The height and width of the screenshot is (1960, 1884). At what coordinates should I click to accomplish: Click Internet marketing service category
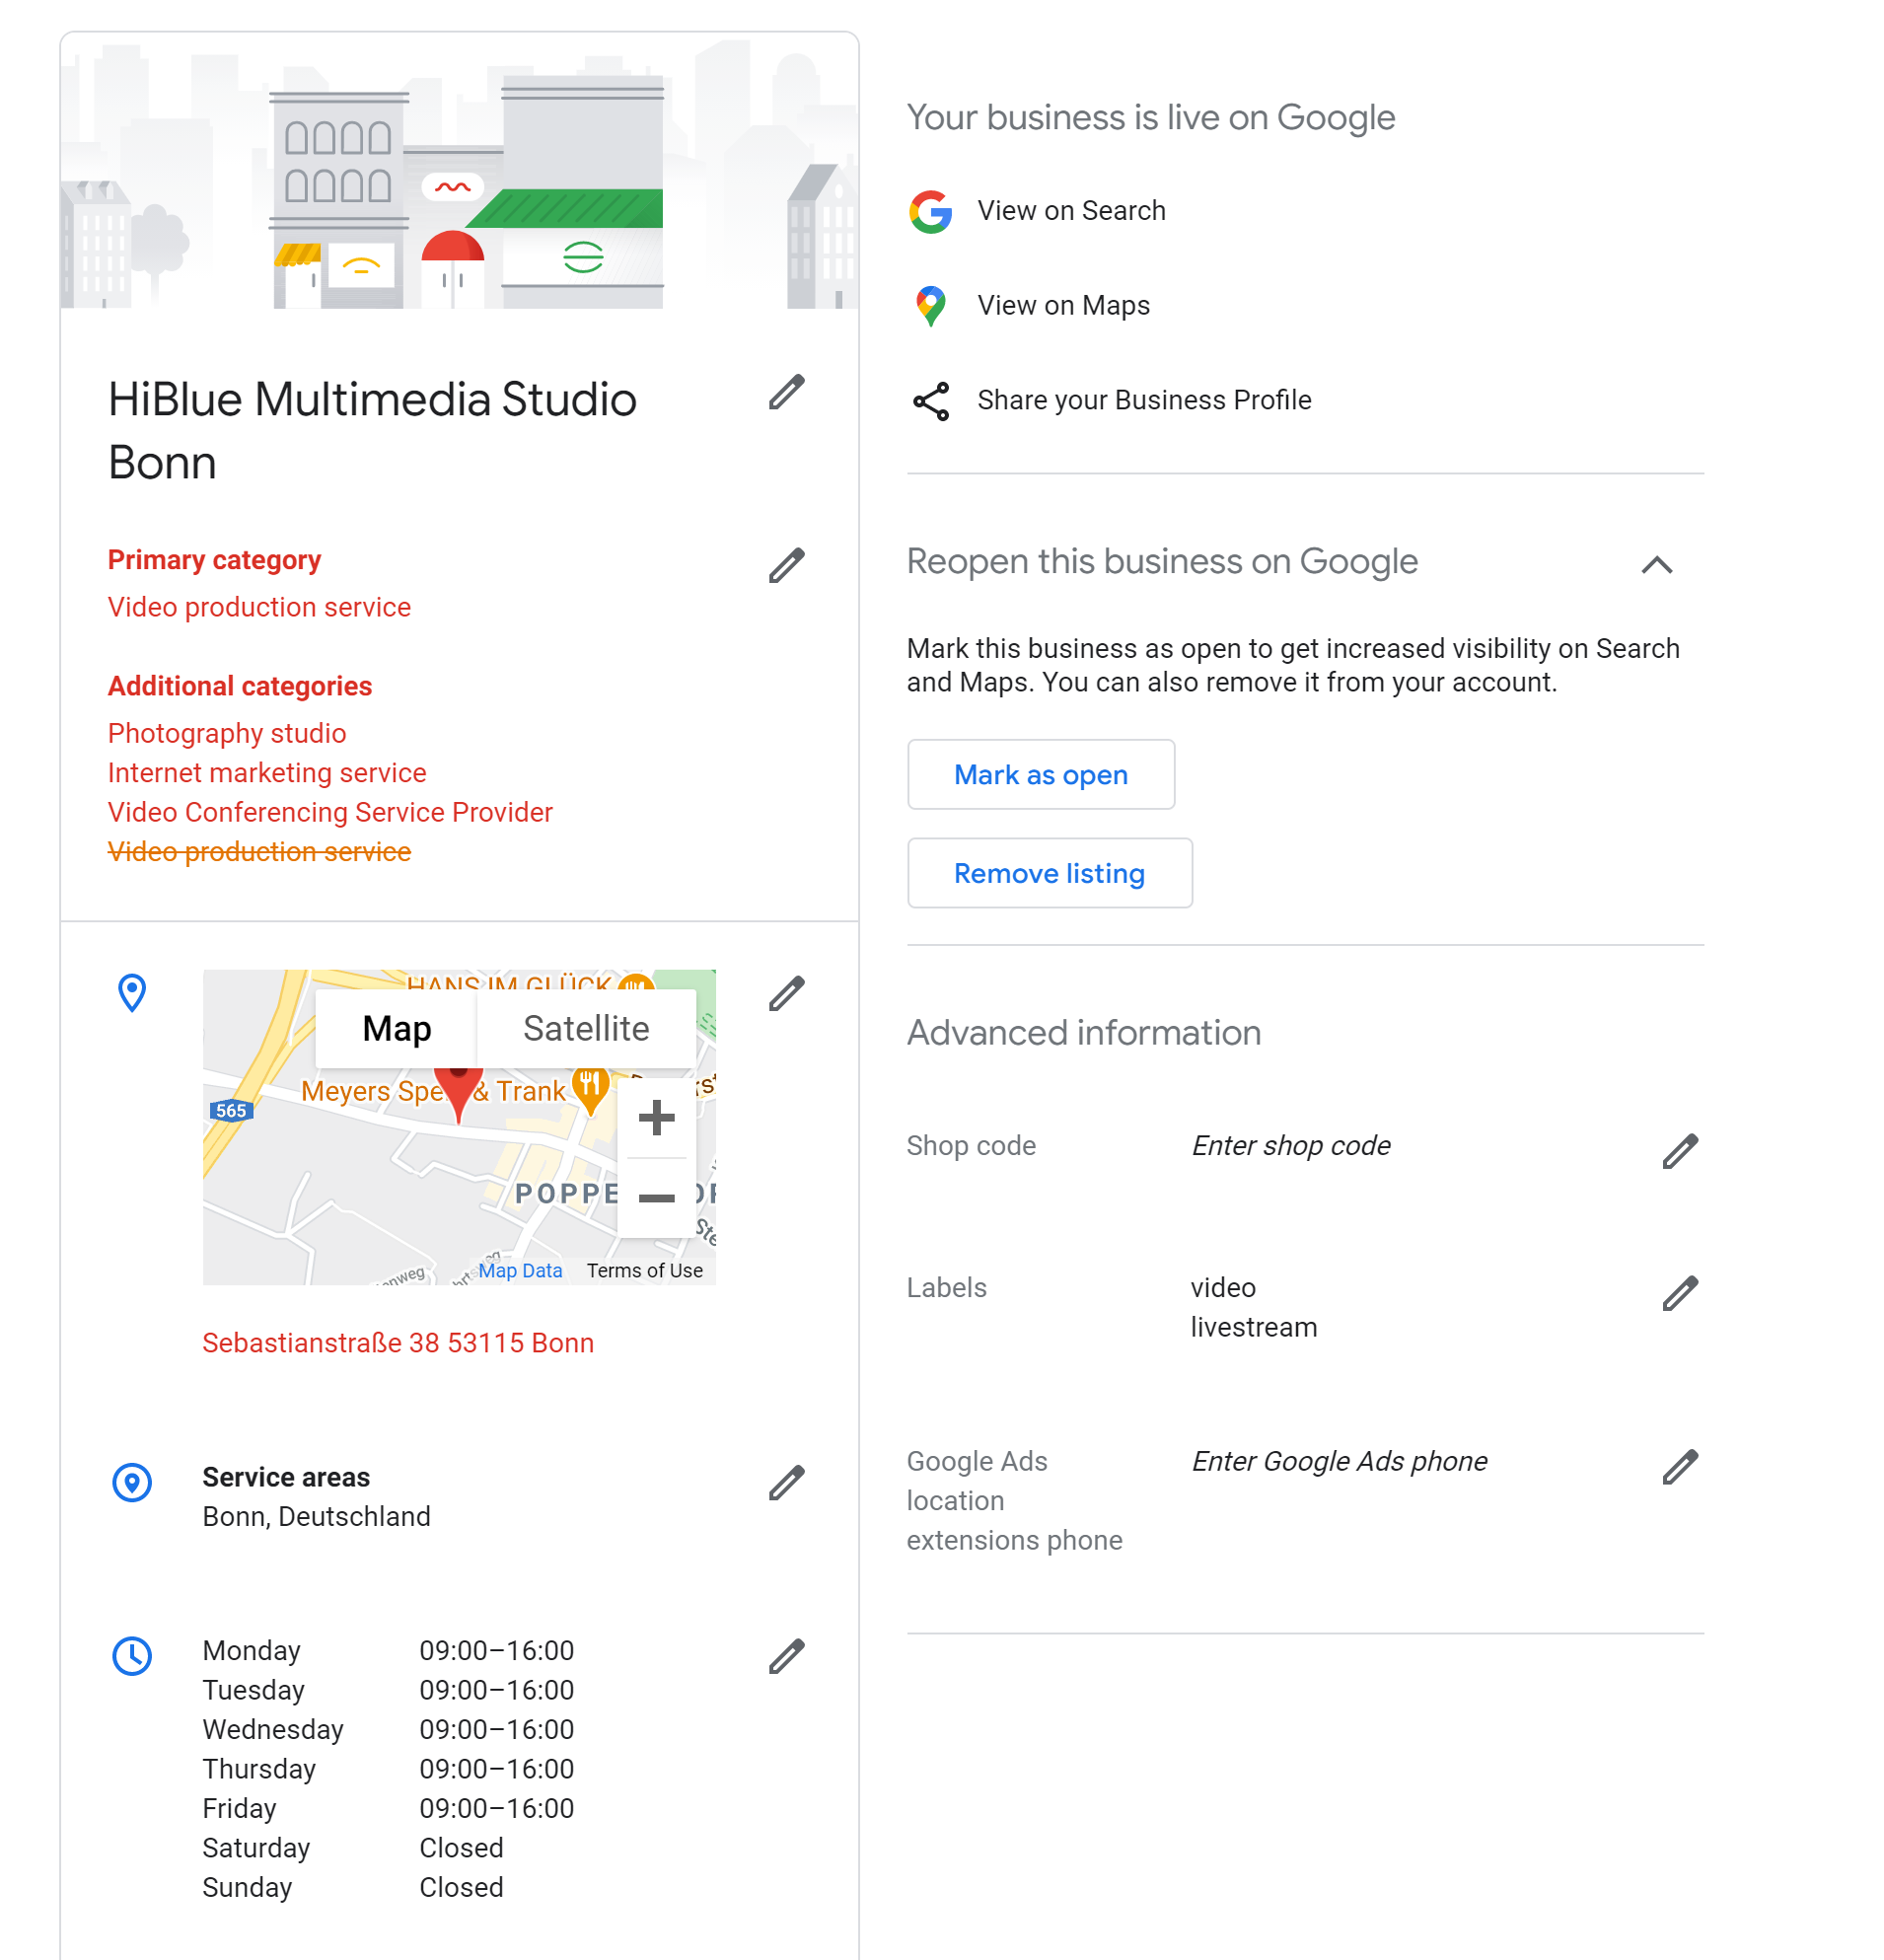coord(267,773)
